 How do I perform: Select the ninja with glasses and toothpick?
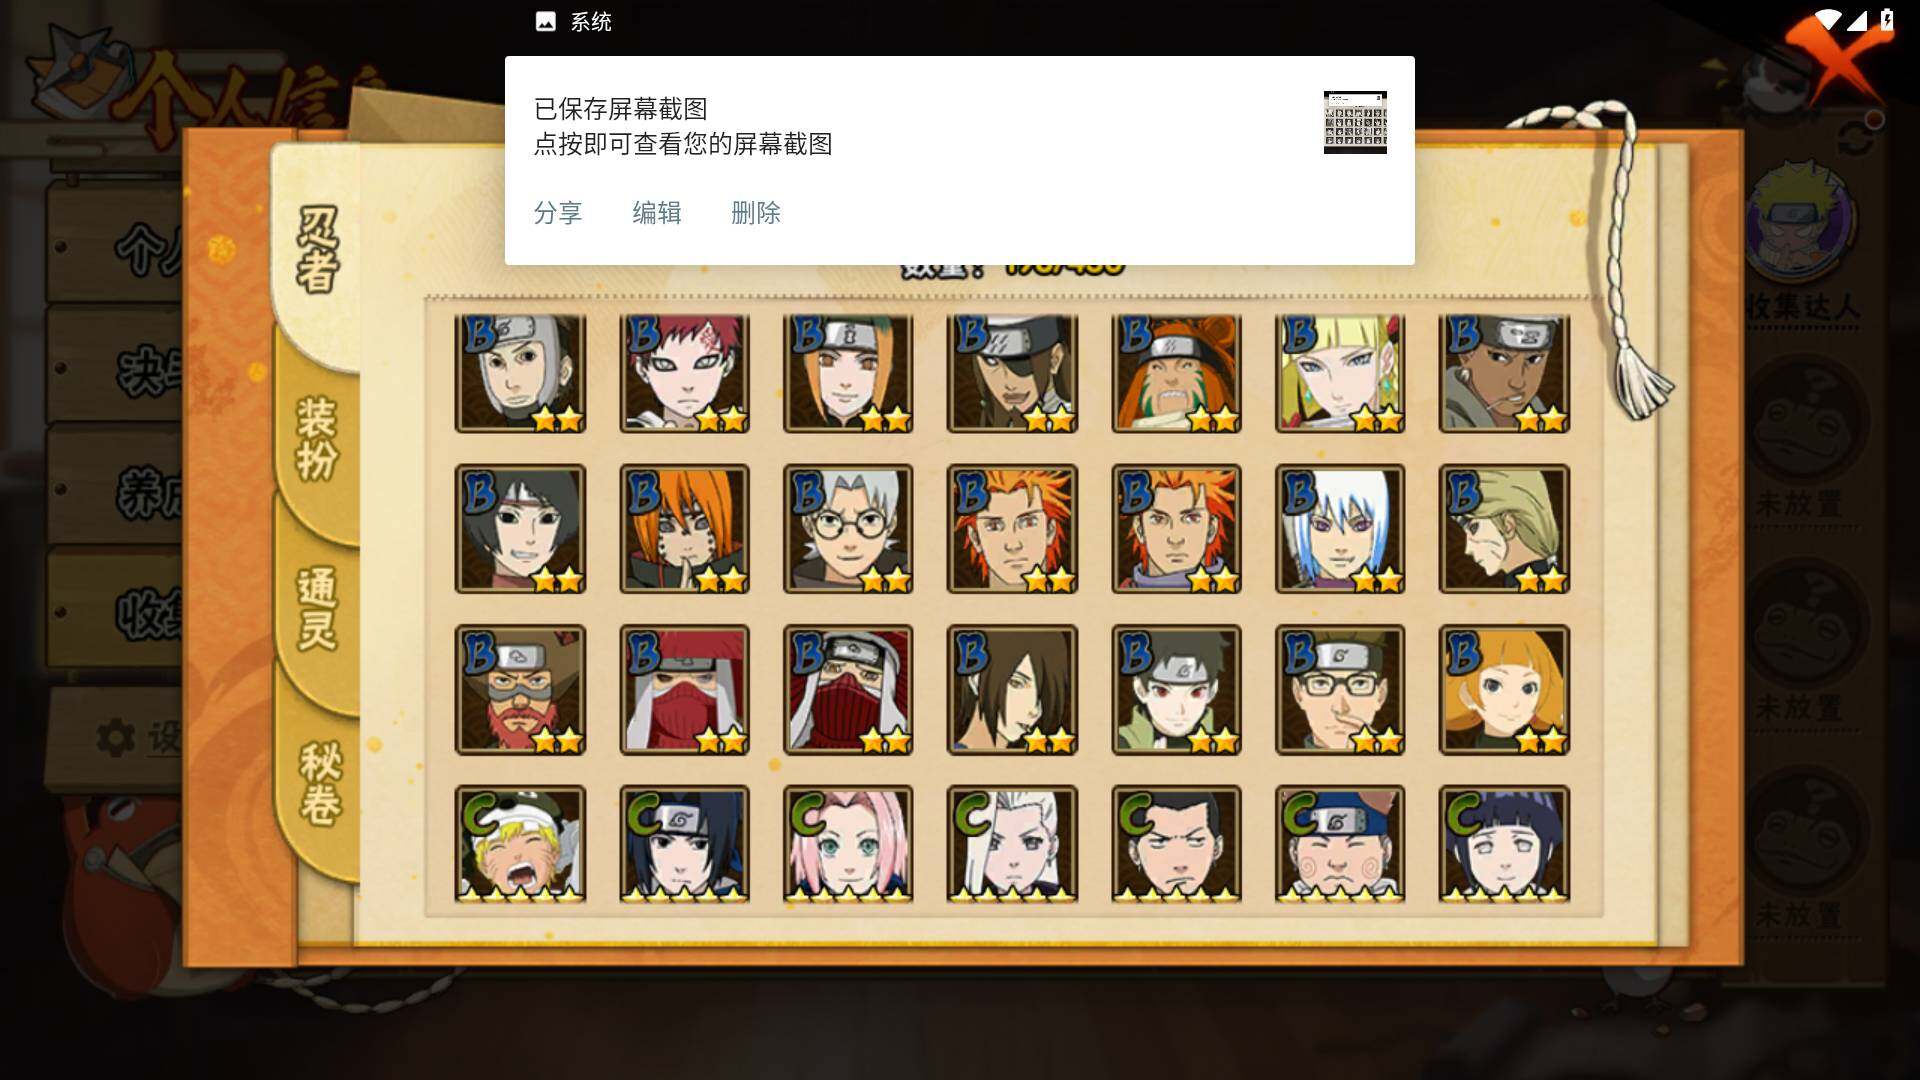[x=1340, y=689]
